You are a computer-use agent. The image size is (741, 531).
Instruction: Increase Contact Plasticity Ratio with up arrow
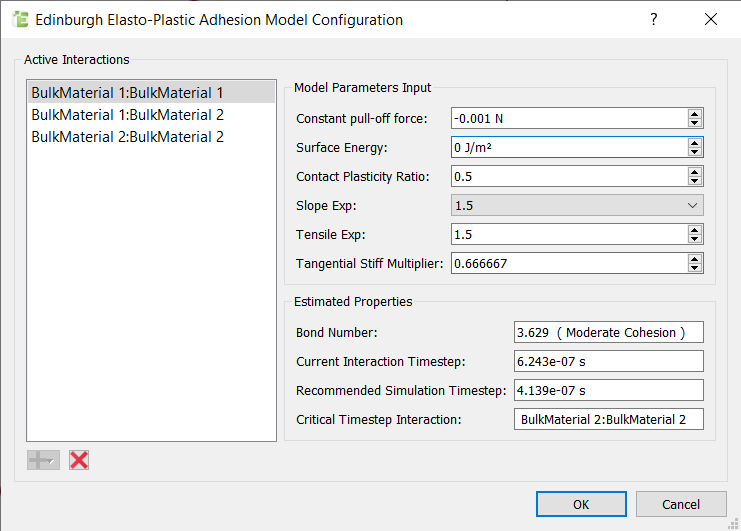click(695, 171)
